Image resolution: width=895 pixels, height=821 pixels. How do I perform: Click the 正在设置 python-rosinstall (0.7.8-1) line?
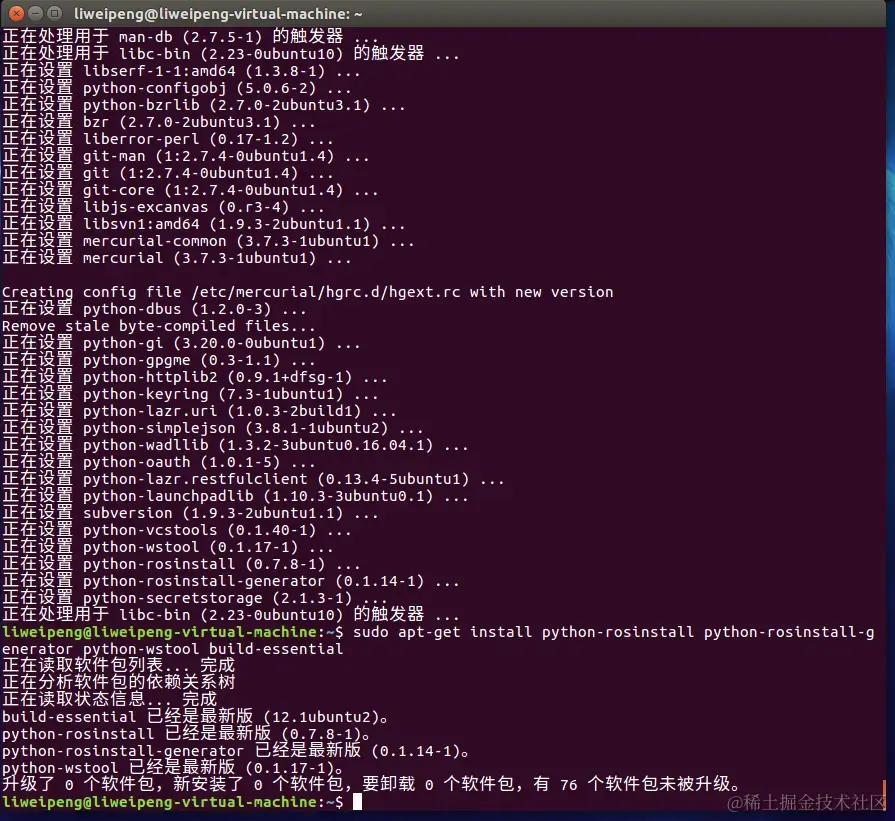pos(182,564)
